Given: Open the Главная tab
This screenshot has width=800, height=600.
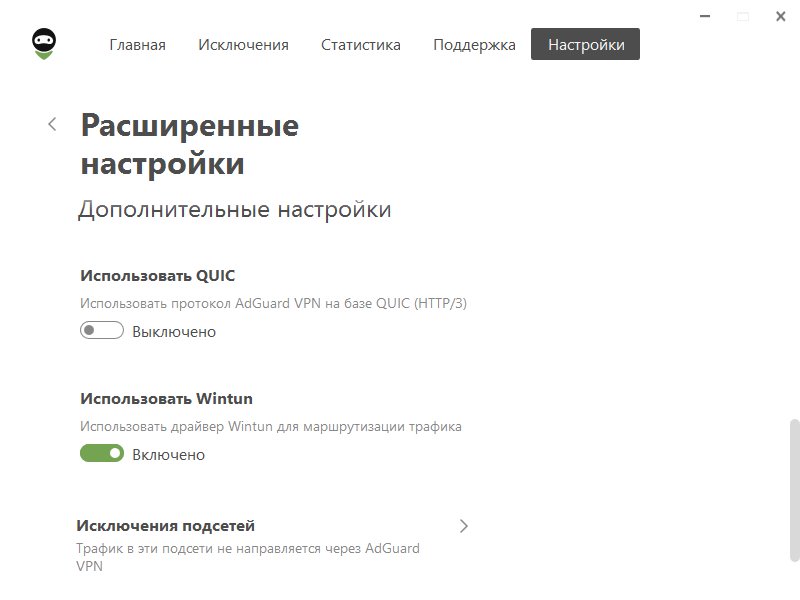Looking at the screenshot, I should click(x=137, y=45).
